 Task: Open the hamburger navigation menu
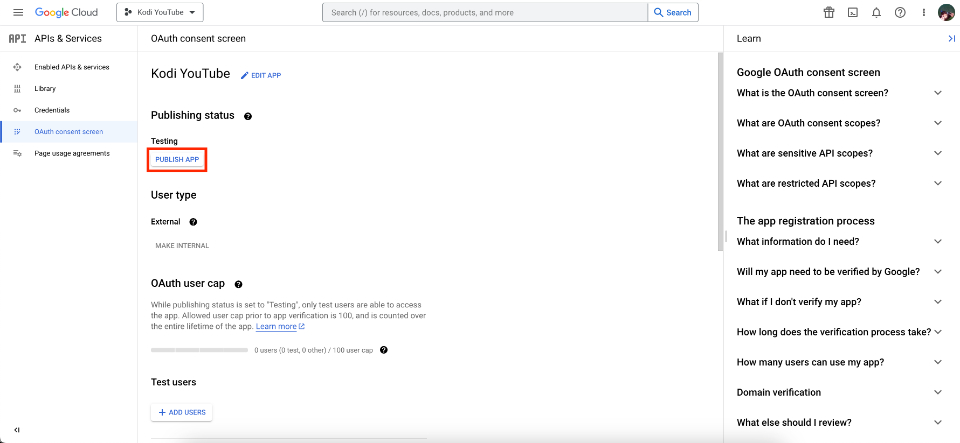pyautogui.click(x=18, y=12)
